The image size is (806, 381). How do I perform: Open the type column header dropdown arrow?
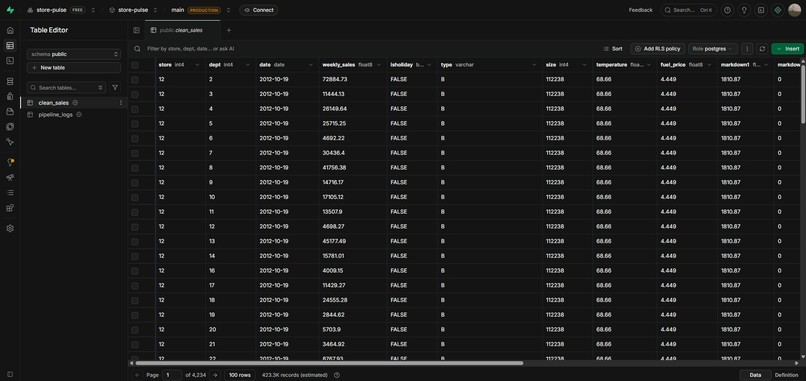click(x=534, y=65)
